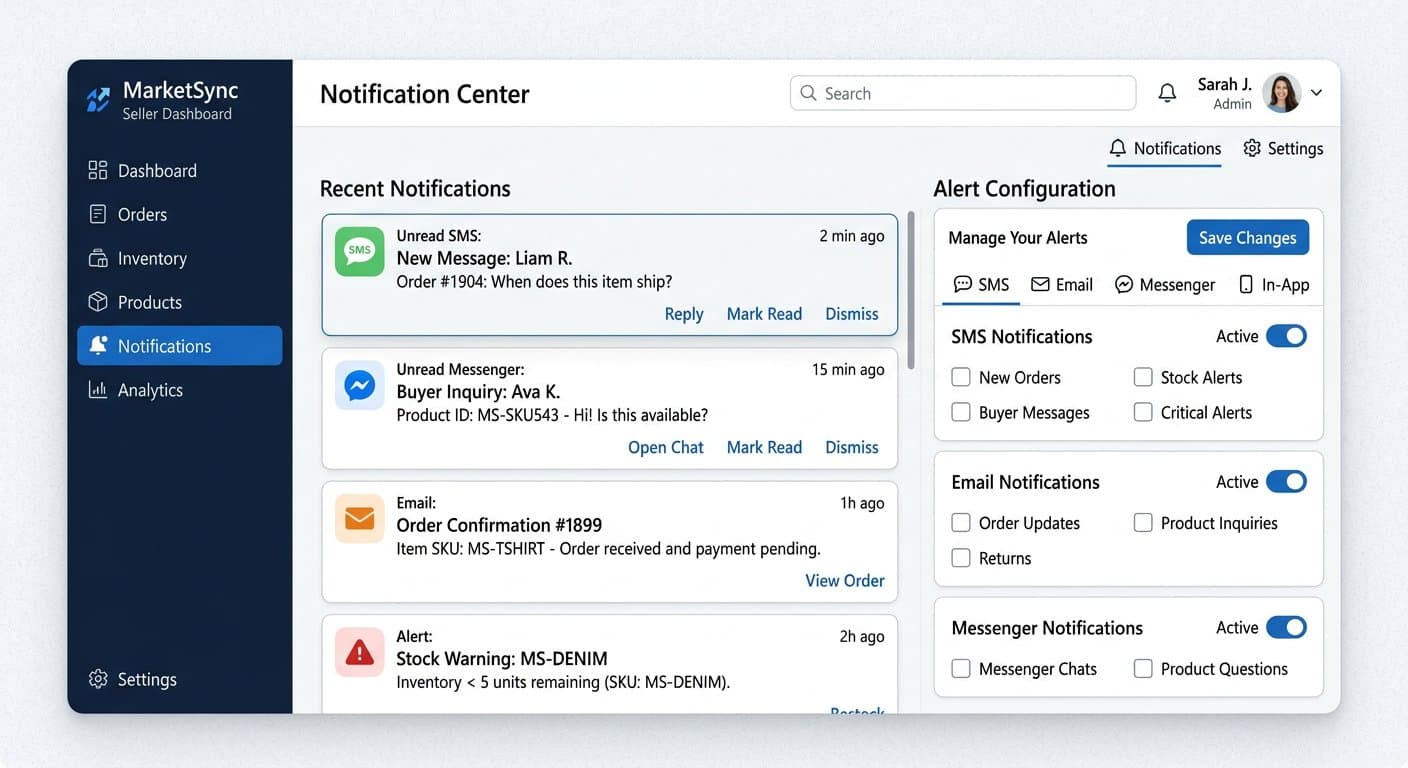Click the MarketSync logo icon
Screen dimensions: 1408x768
(x=98, y=100)
